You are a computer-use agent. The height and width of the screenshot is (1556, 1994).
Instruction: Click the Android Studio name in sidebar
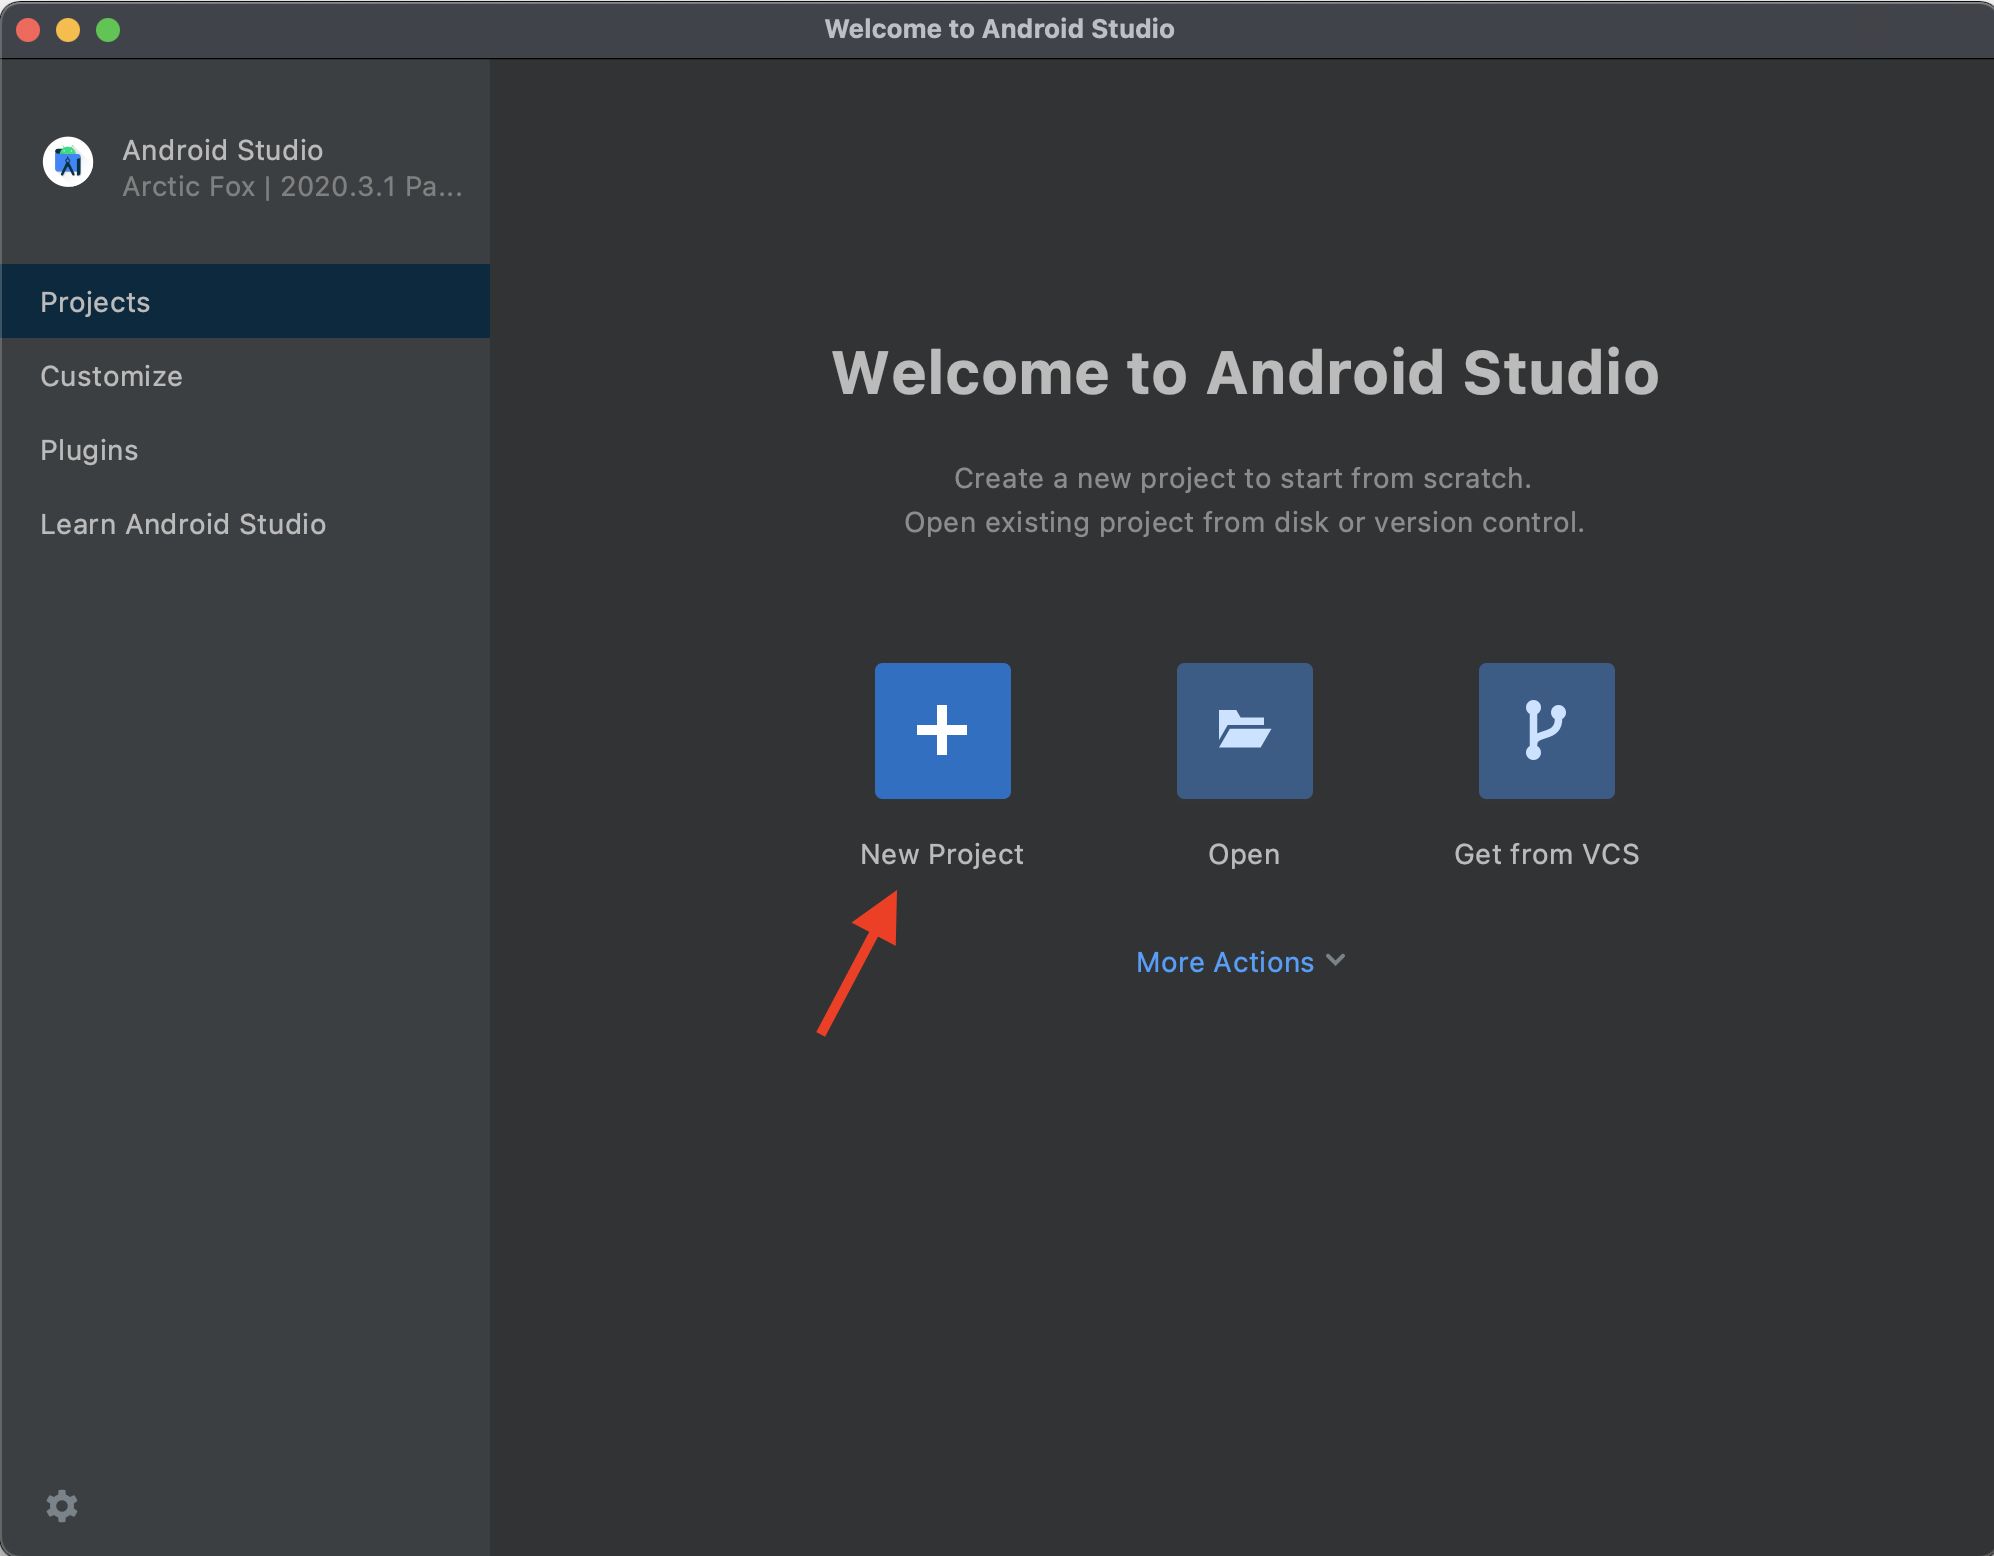[x=223, y=150]
